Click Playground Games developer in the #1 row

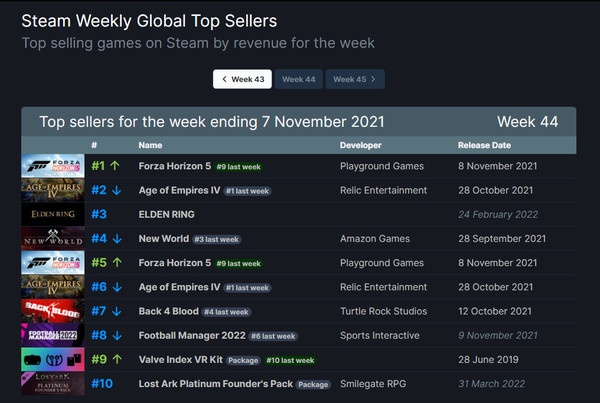click(x=382, y=166)
